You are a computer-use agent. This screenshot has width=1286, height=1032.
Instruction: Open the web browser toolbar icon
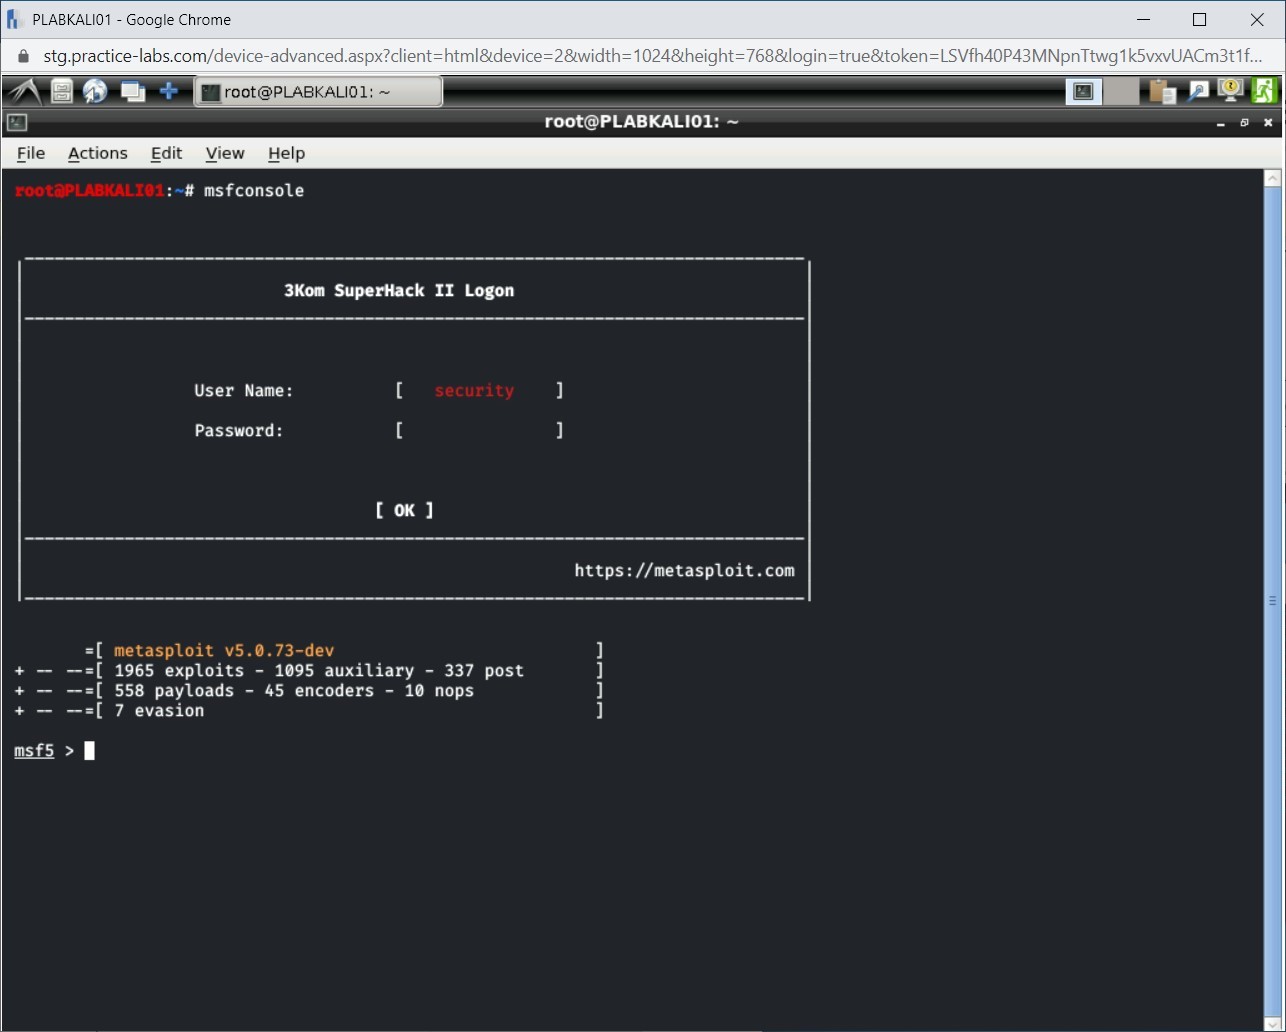(96, 91)
